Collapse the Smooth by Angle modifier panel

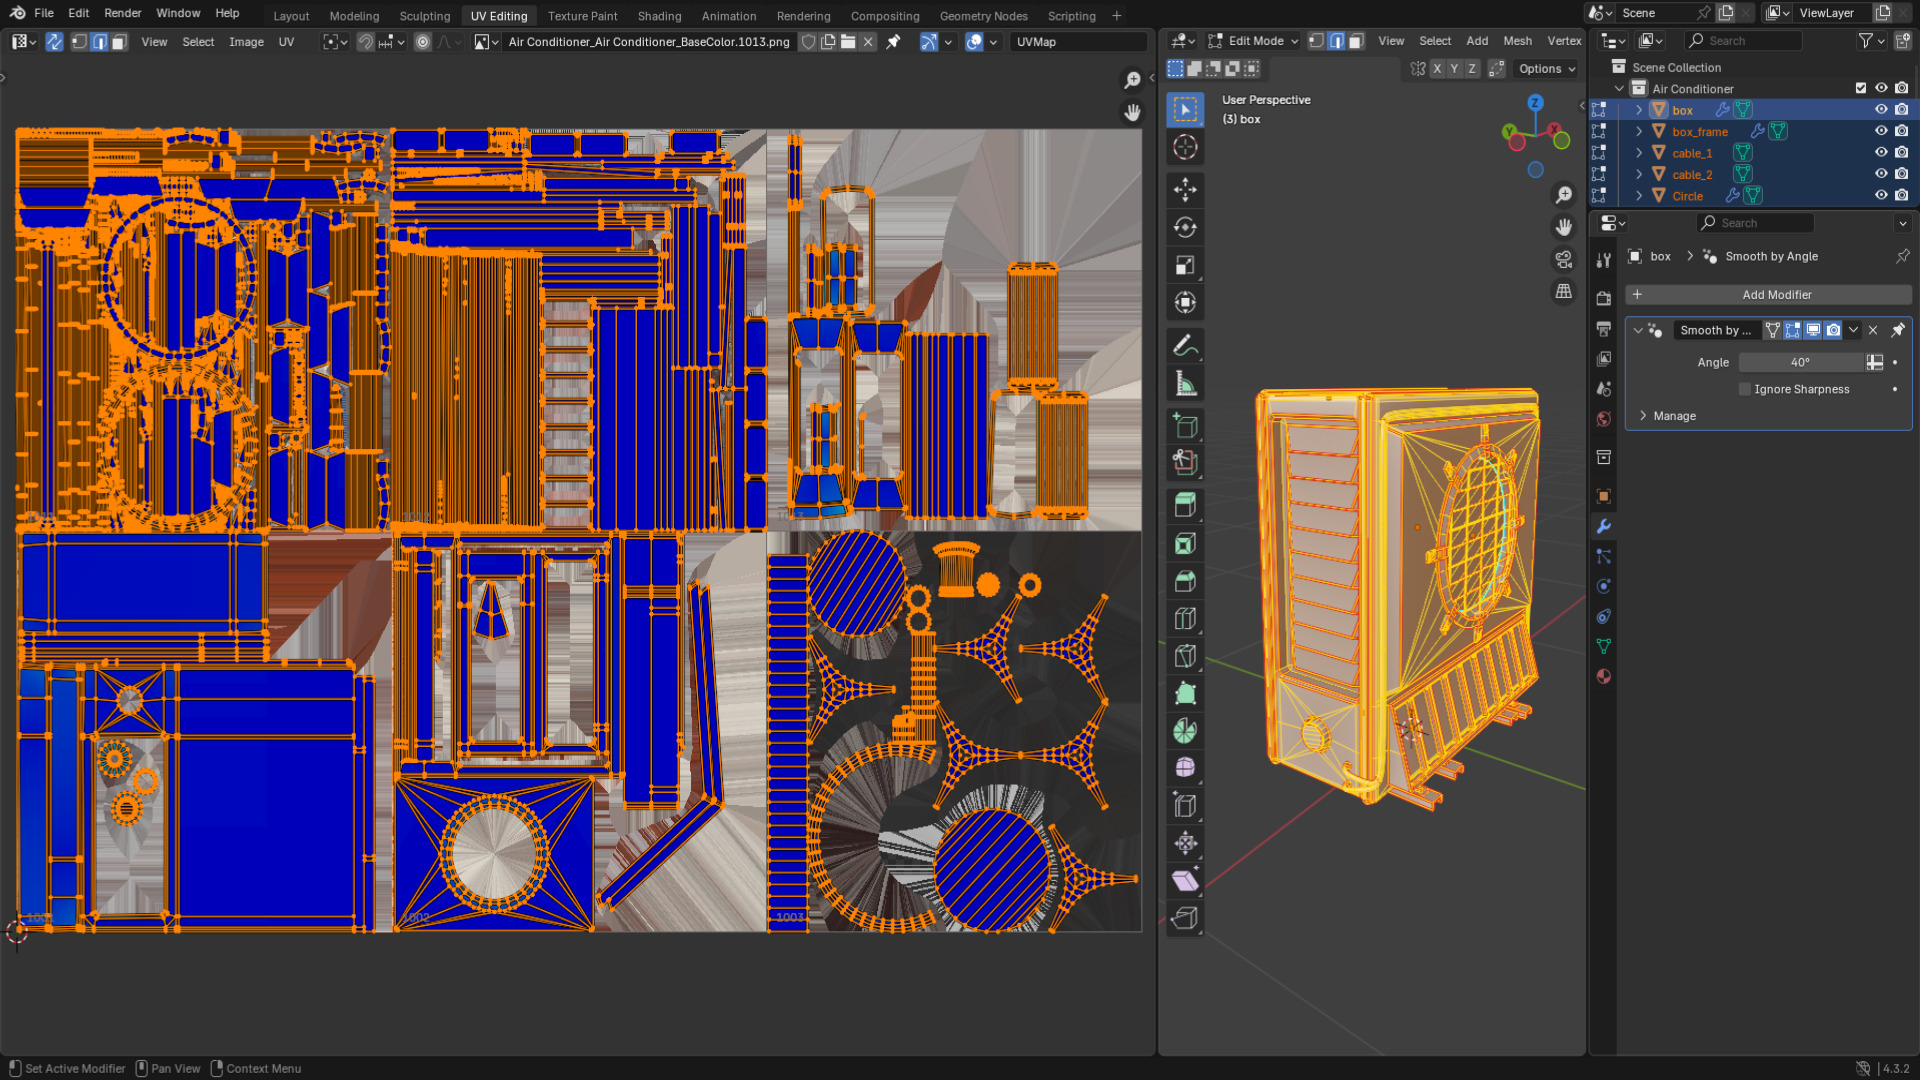pos(1638,331)
